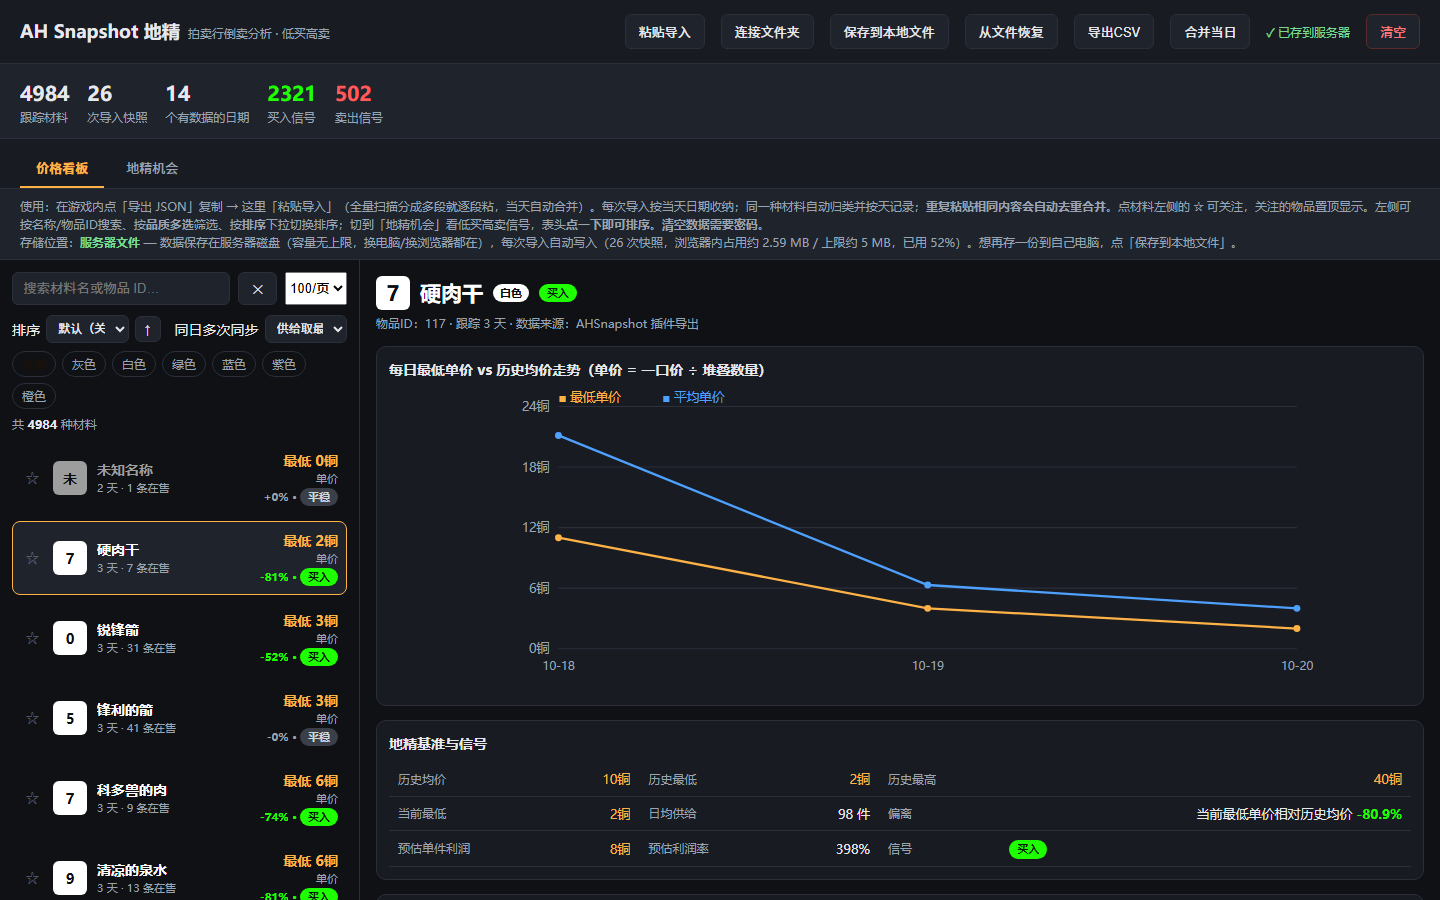
Task: Click the quality icon next to 科多兽的肉
Action: [x=70, y=798]
